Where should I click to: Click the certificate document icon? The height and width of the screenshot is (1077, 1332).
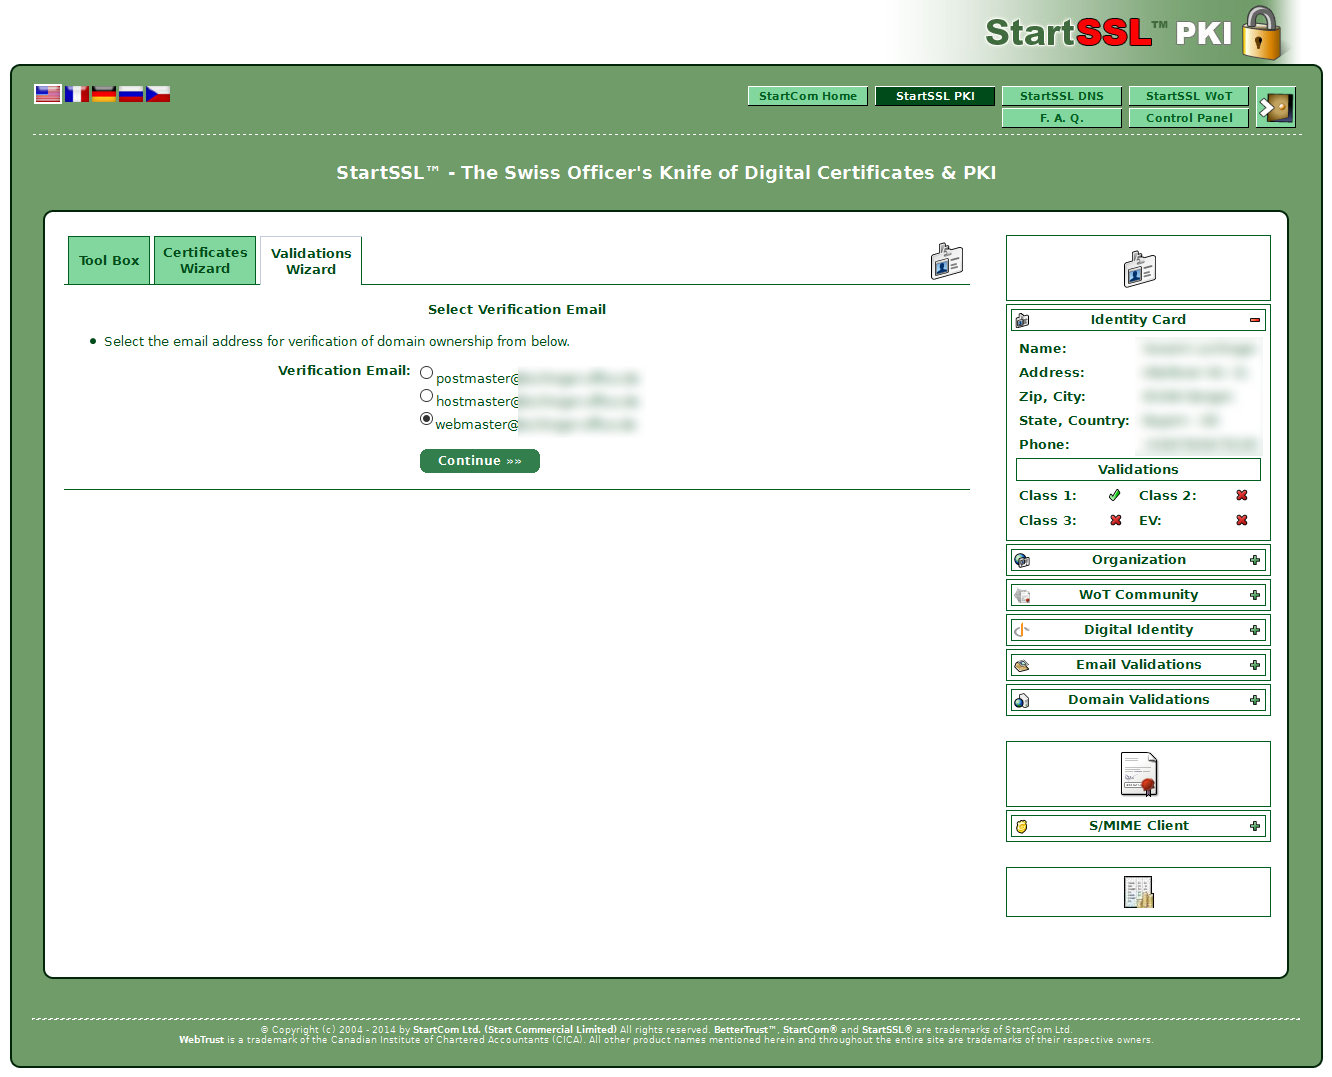(1139, 774)
